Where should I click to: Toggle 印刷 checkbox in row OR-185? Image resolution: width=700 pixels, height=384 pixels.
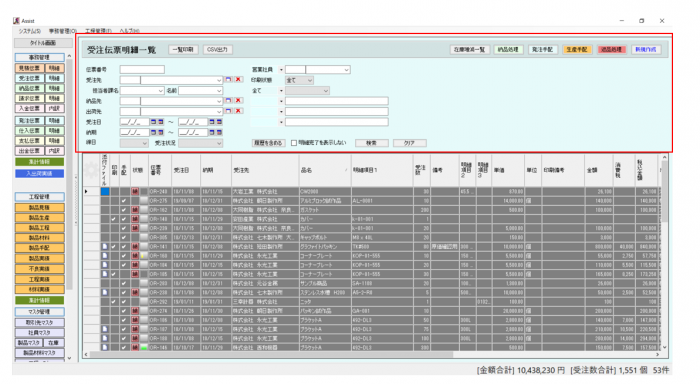pyautogui.click(x=114, y=274)
